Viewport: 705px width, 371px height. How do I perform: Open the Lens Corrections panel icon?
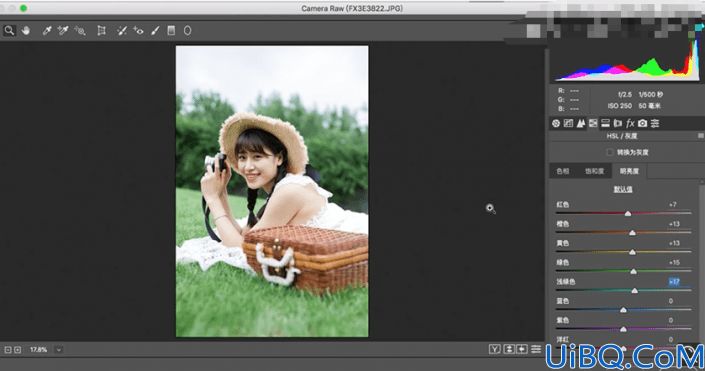click(618, 123)
